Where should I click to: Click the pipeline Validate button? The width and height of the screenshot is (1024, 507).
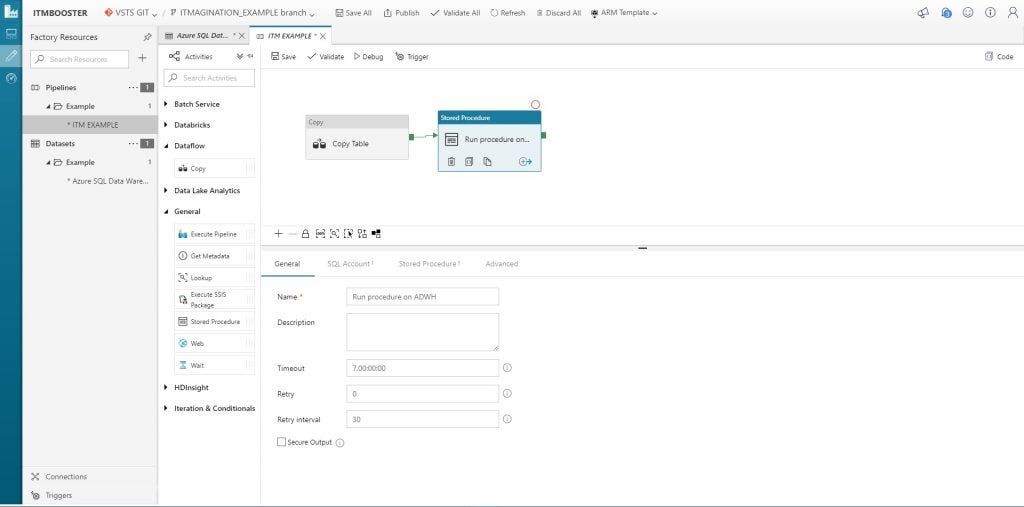[325, 57]
